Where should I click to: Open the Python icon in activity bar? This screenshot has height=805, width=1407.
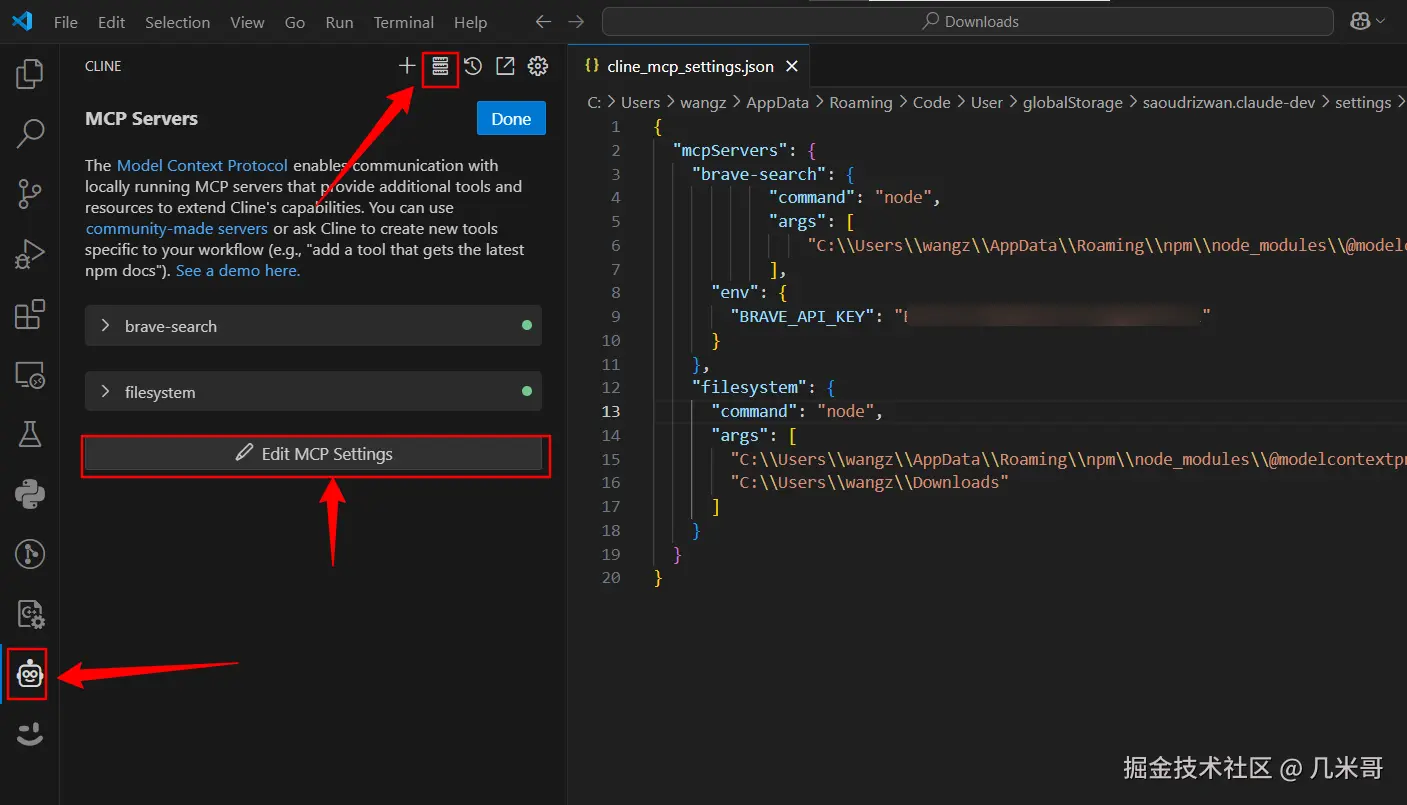tap(30, 494)
